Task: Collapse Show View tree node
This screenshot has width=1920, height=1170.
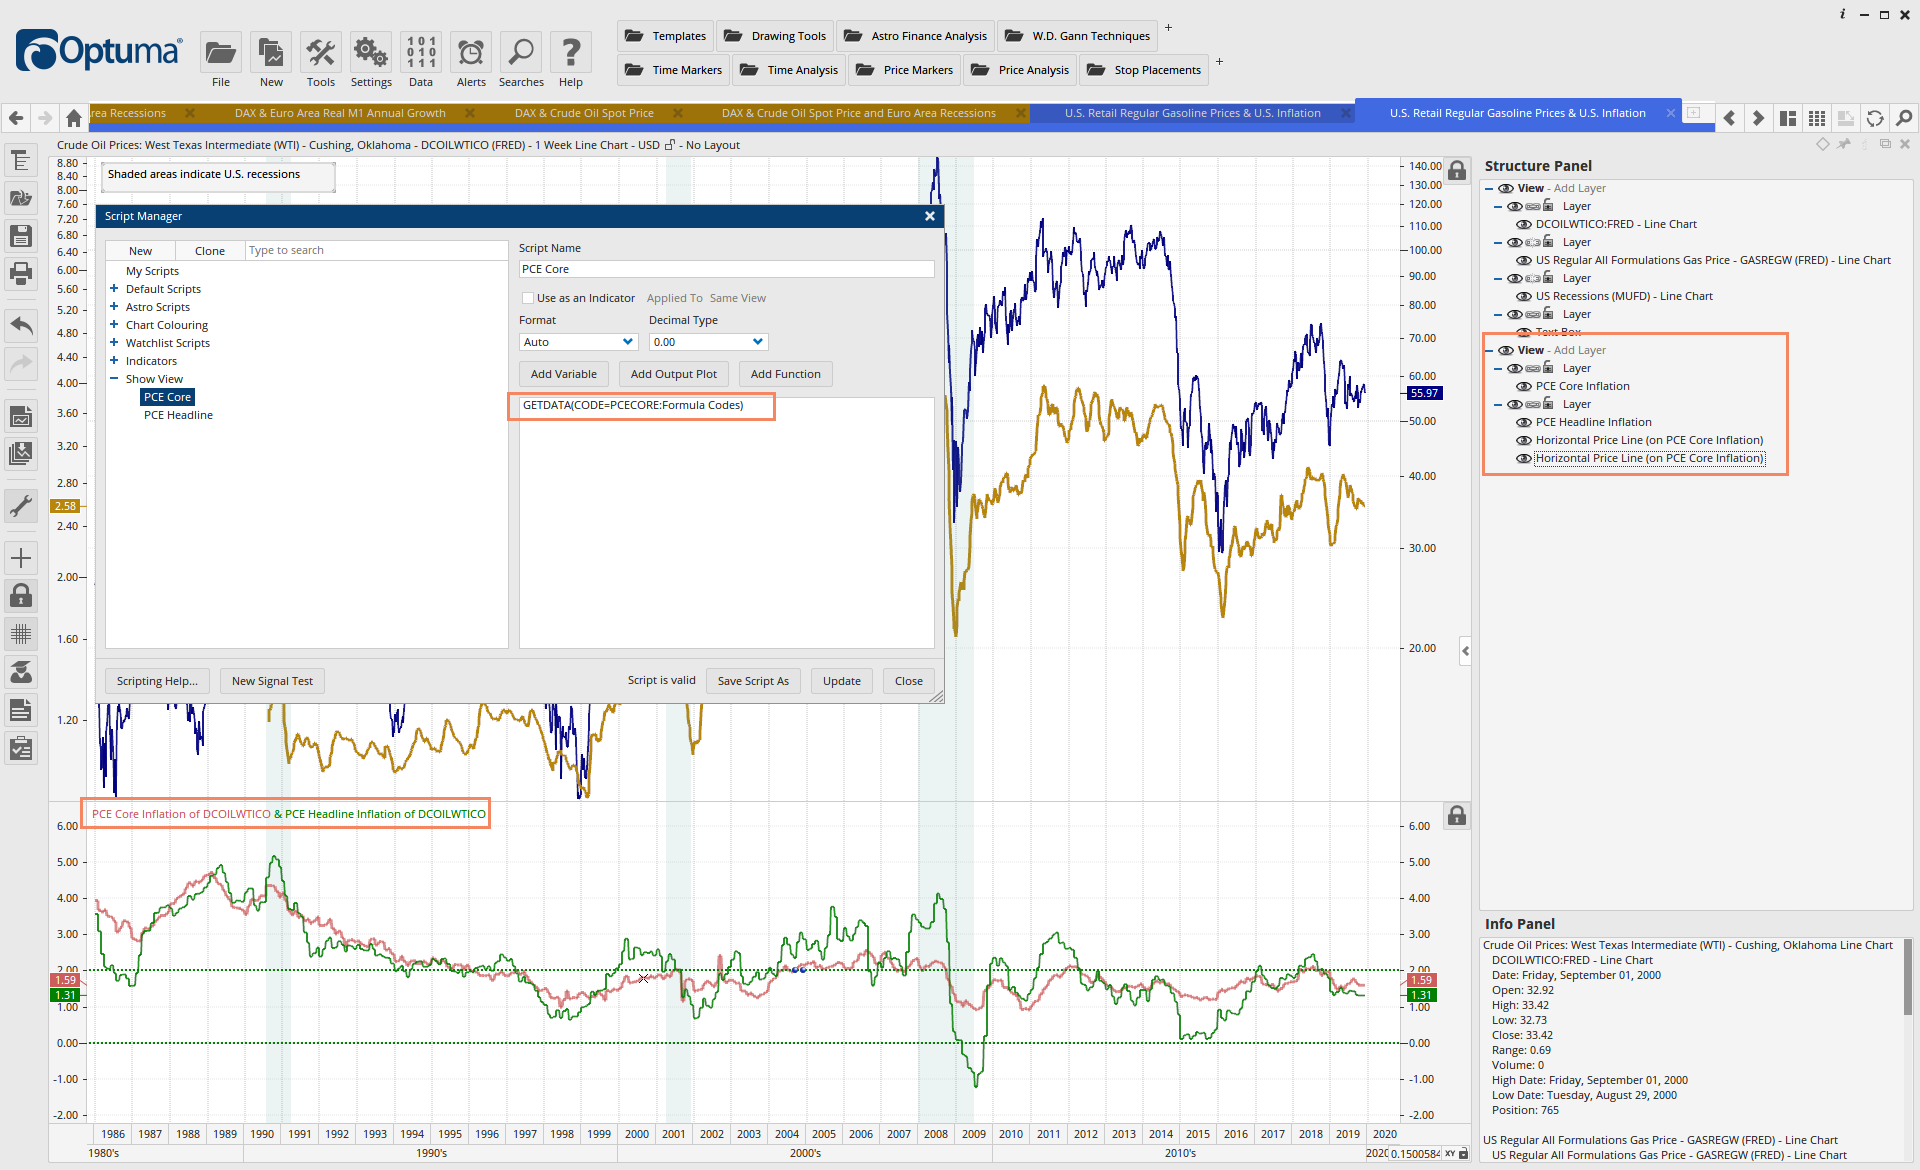Action: tap(114, 379)
